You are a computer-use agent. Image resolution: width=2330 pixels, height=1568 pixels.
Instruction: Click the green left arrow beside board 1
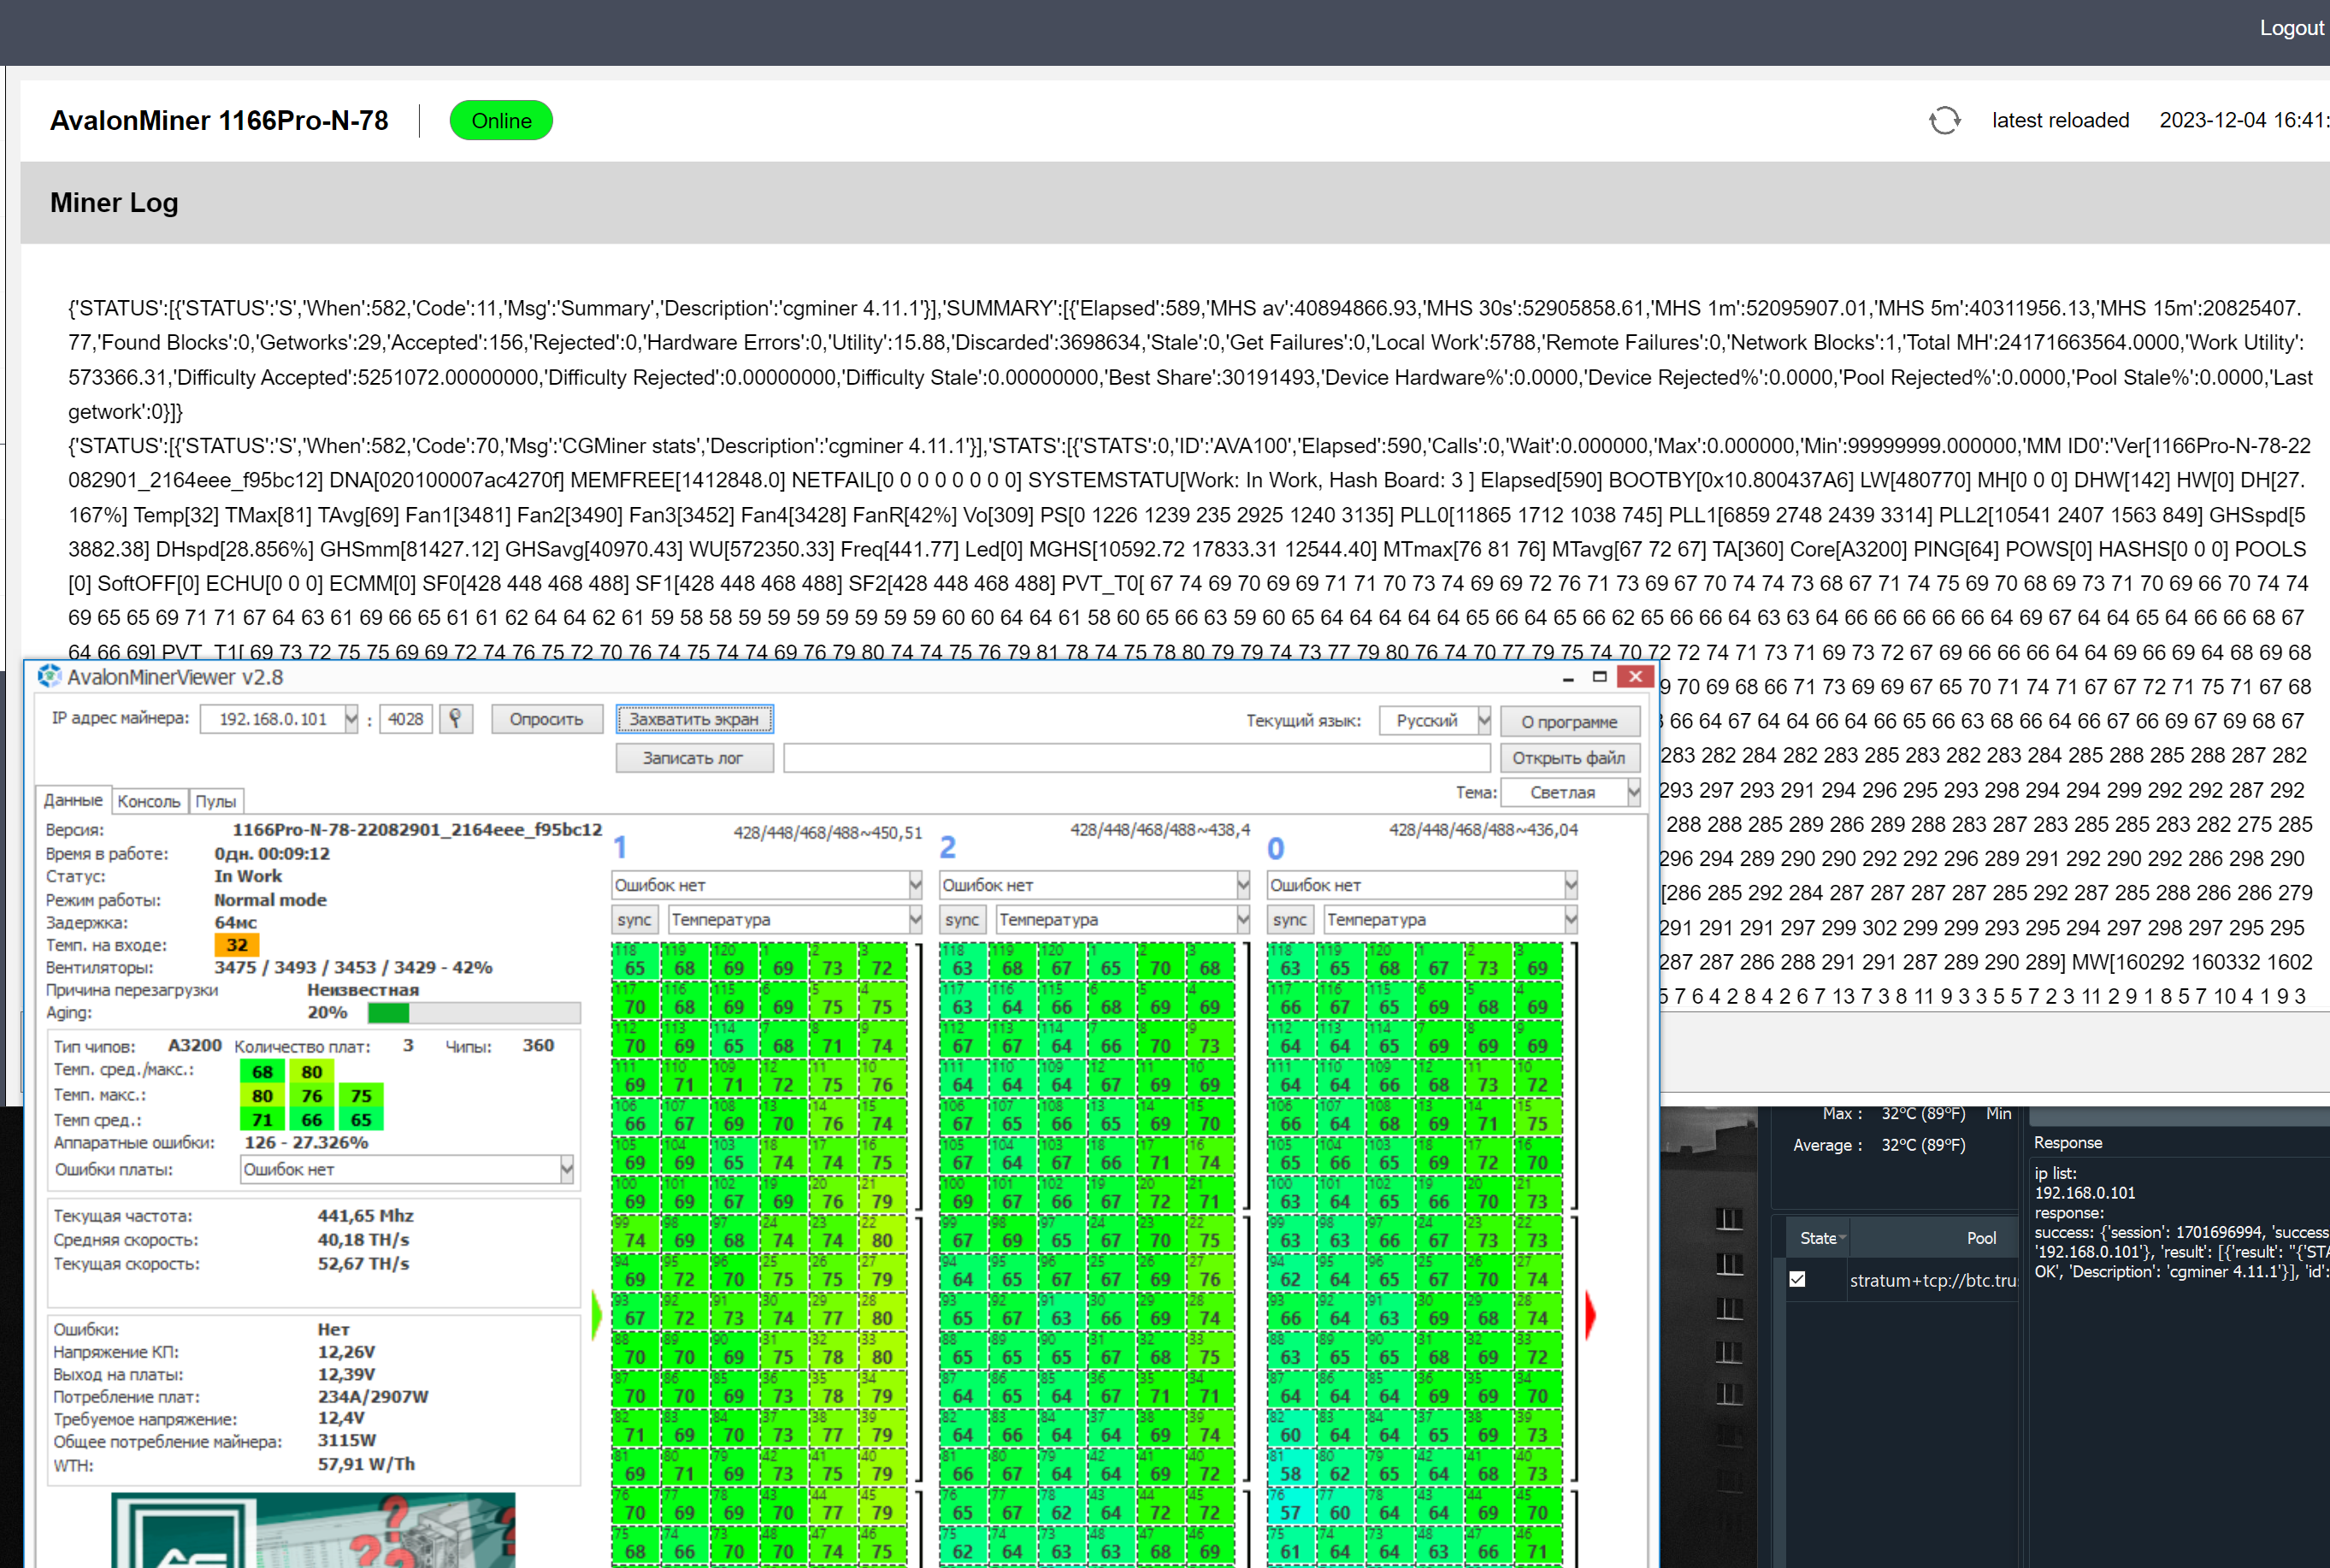(x=597, y=1314)
